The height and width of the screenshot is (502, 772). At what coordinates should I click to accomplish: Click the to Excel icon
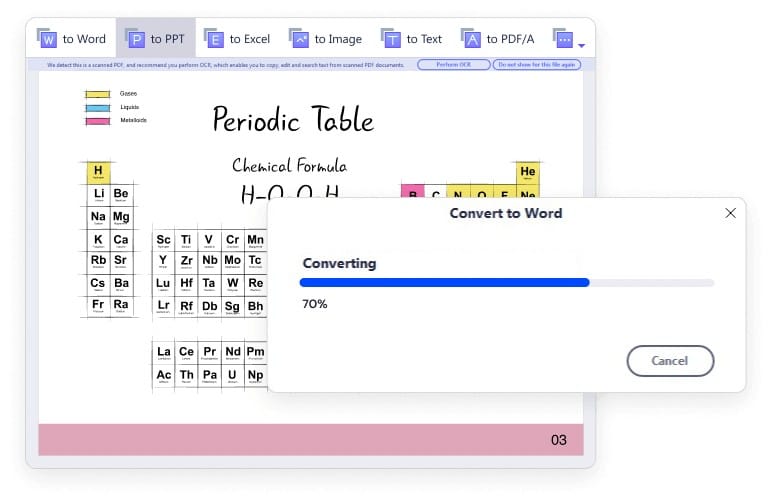214,38
